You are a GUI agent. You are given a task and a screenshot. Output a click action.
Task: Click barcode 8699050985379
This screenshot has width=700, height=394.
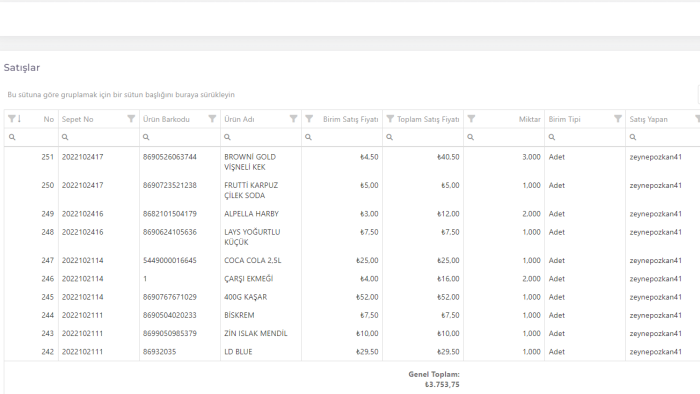[170, 333]
